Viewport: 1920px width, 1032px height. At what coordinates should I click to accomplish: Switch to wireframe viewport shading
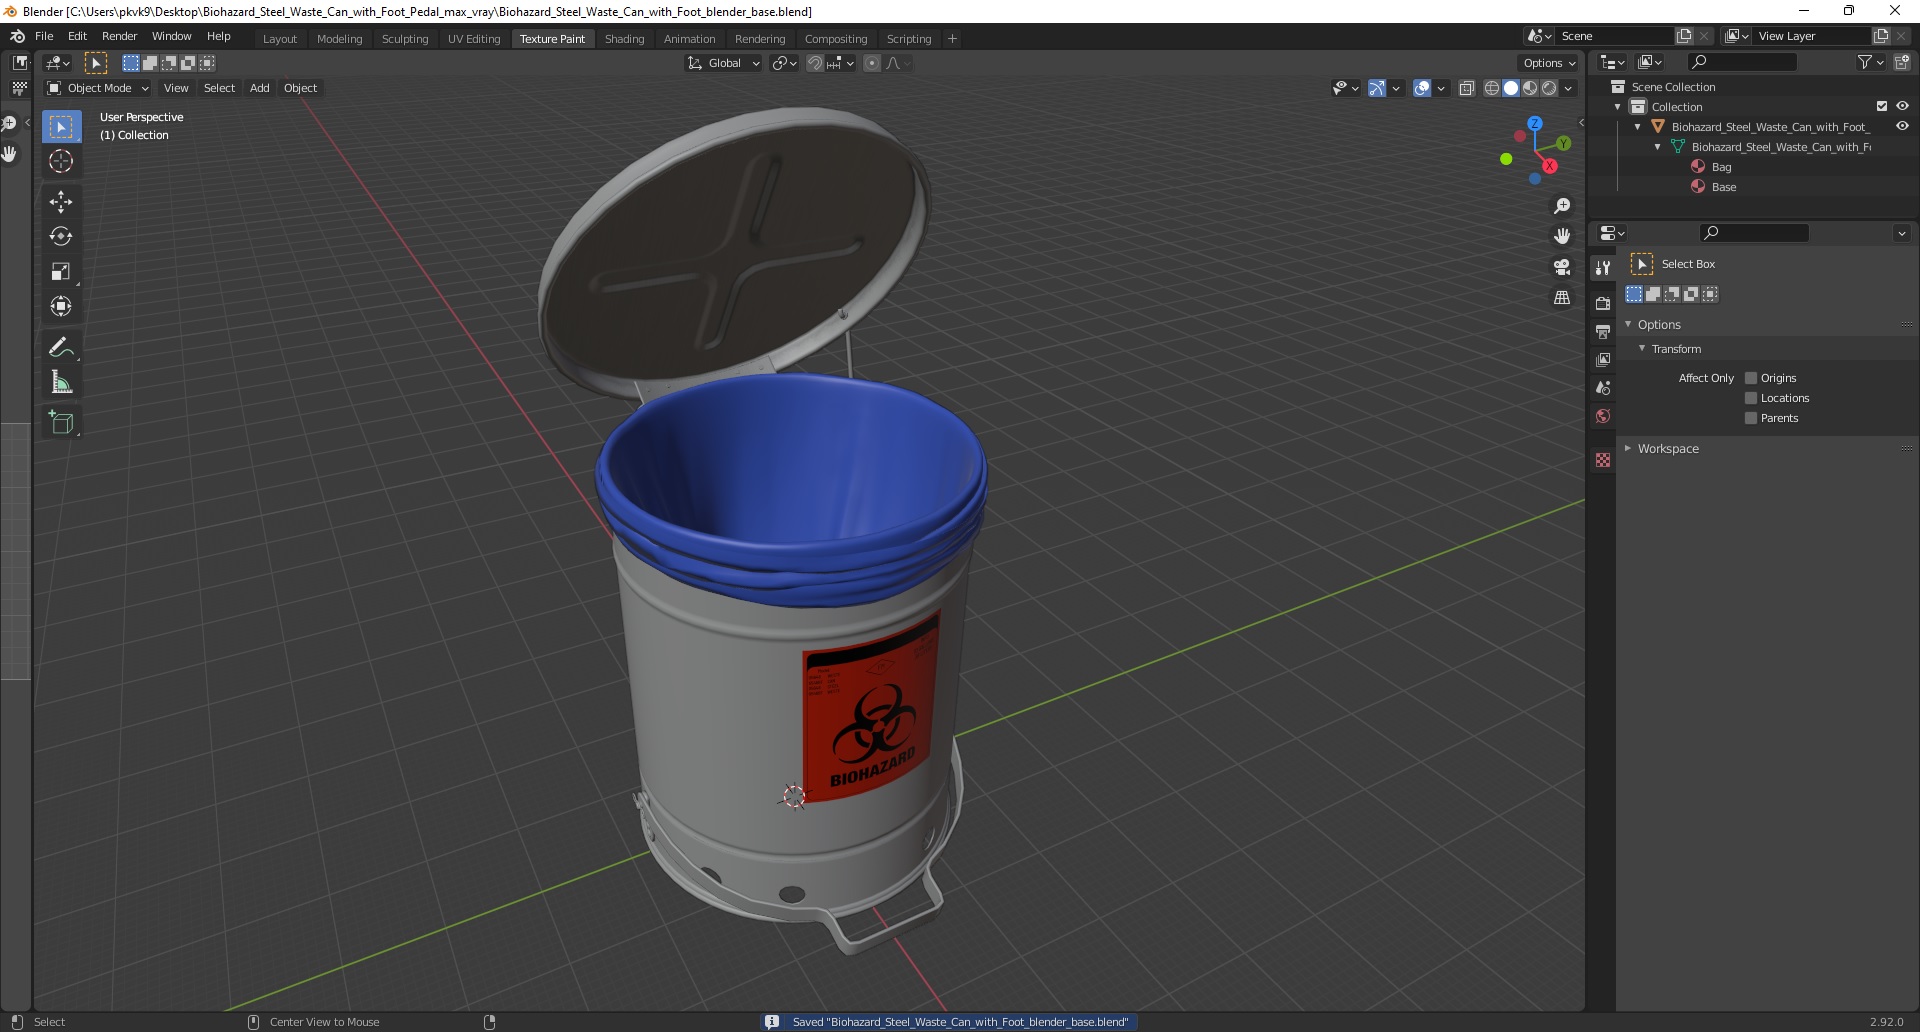1492,88
